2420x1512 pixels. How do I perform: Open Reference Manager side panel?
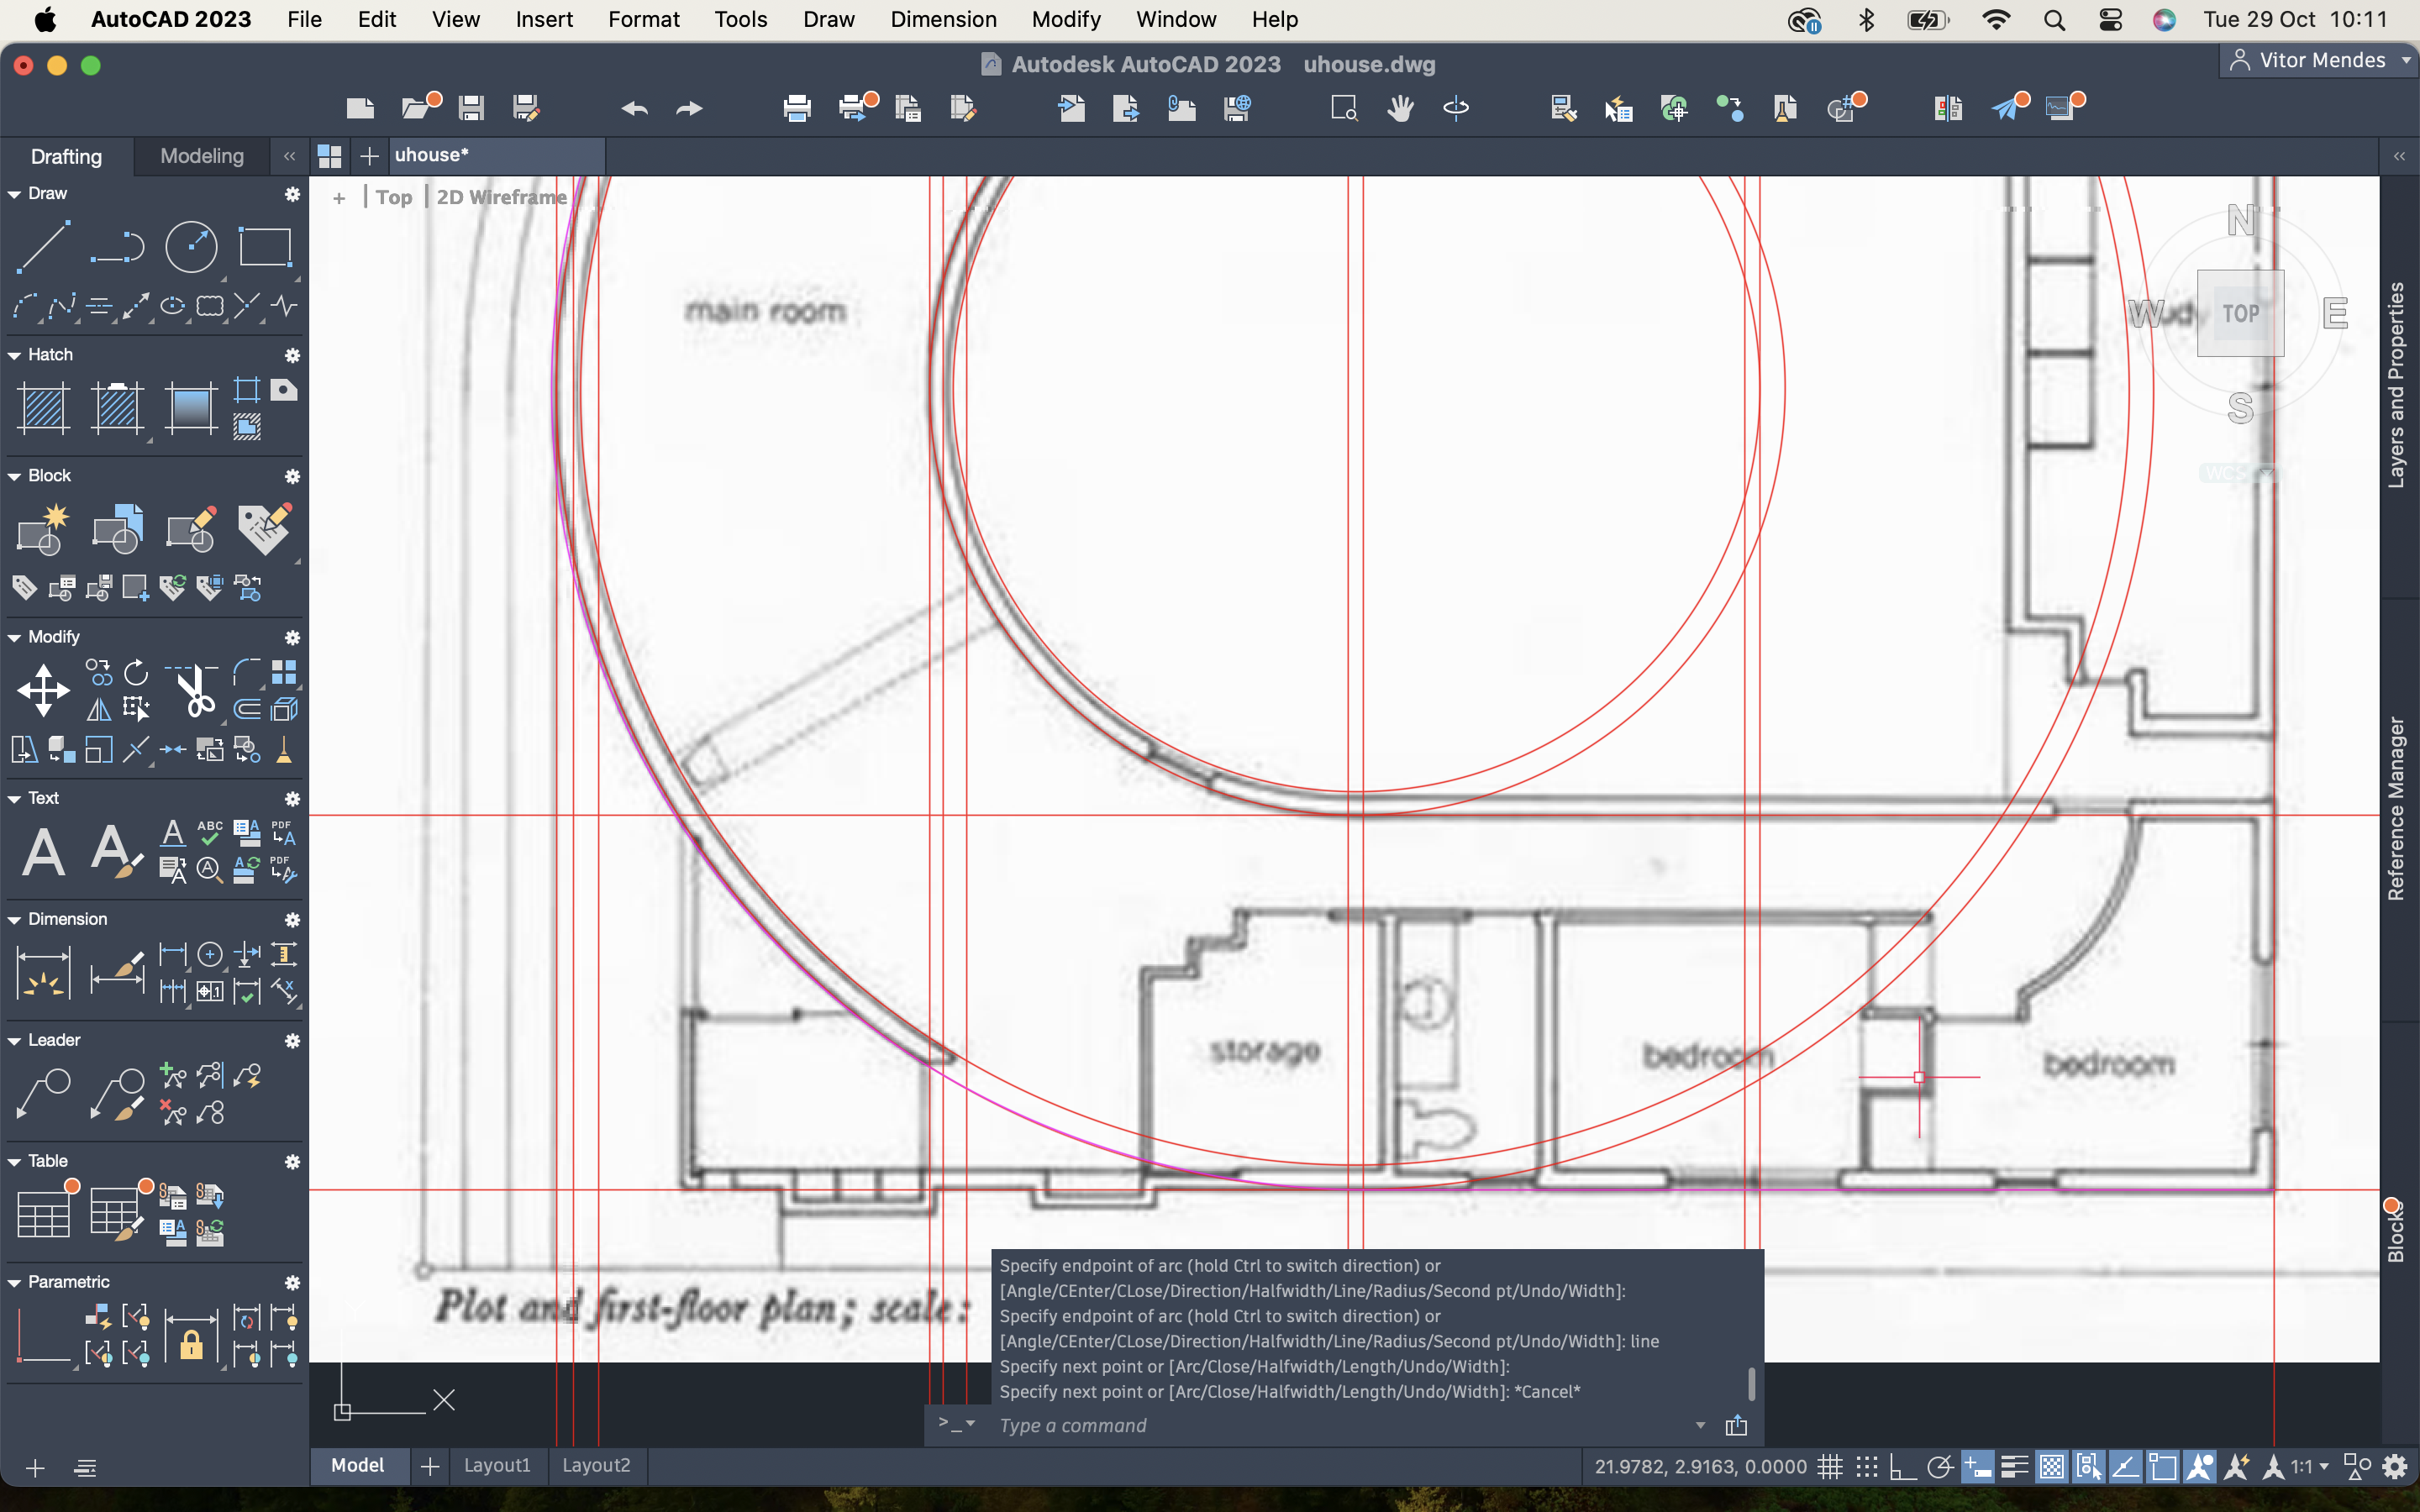click(2396, 808)
